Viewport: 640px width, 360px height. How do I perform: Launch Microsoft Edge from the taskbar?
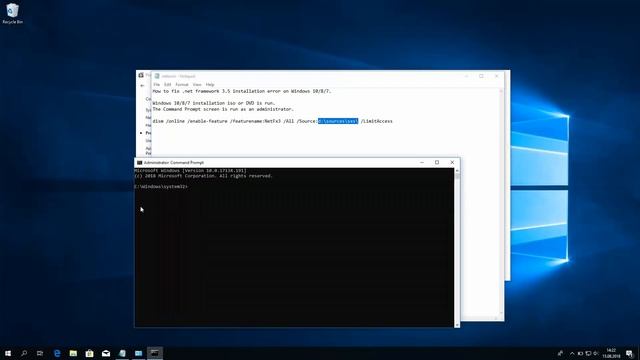click(x=57, y=353)
